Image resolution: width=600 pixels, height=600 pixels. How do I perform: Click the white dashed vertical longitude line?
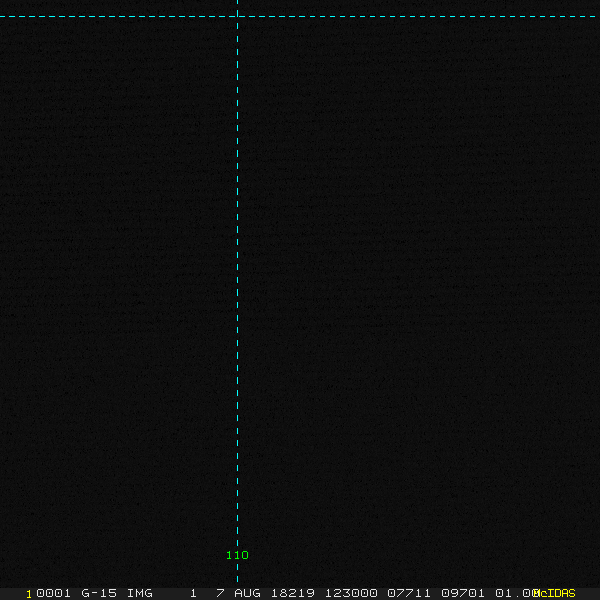[237, 300]
